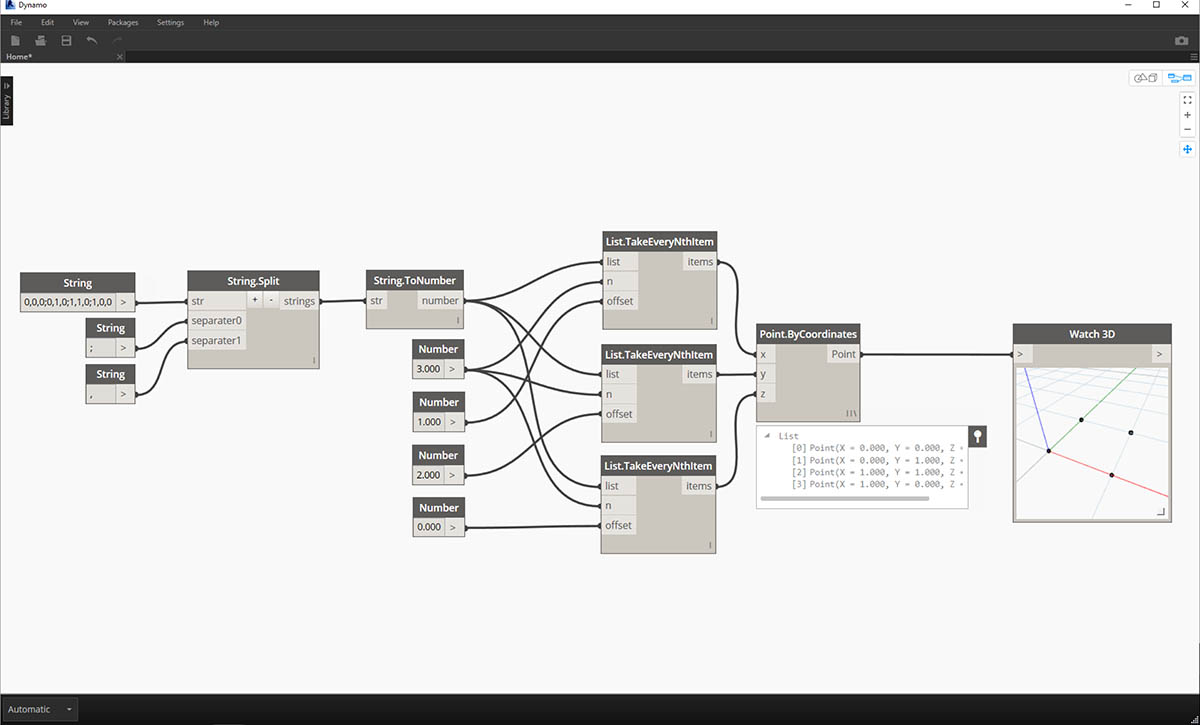
Task: Click the New file icon
Action: [15, 40]
